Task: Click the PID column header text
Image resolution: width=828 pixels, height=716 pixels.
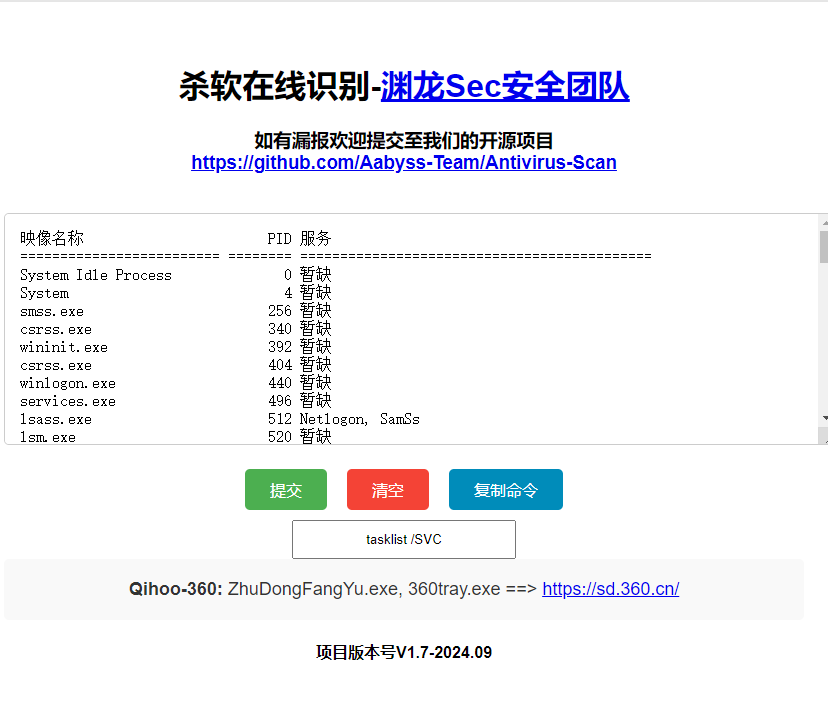Action: (279, 239)
